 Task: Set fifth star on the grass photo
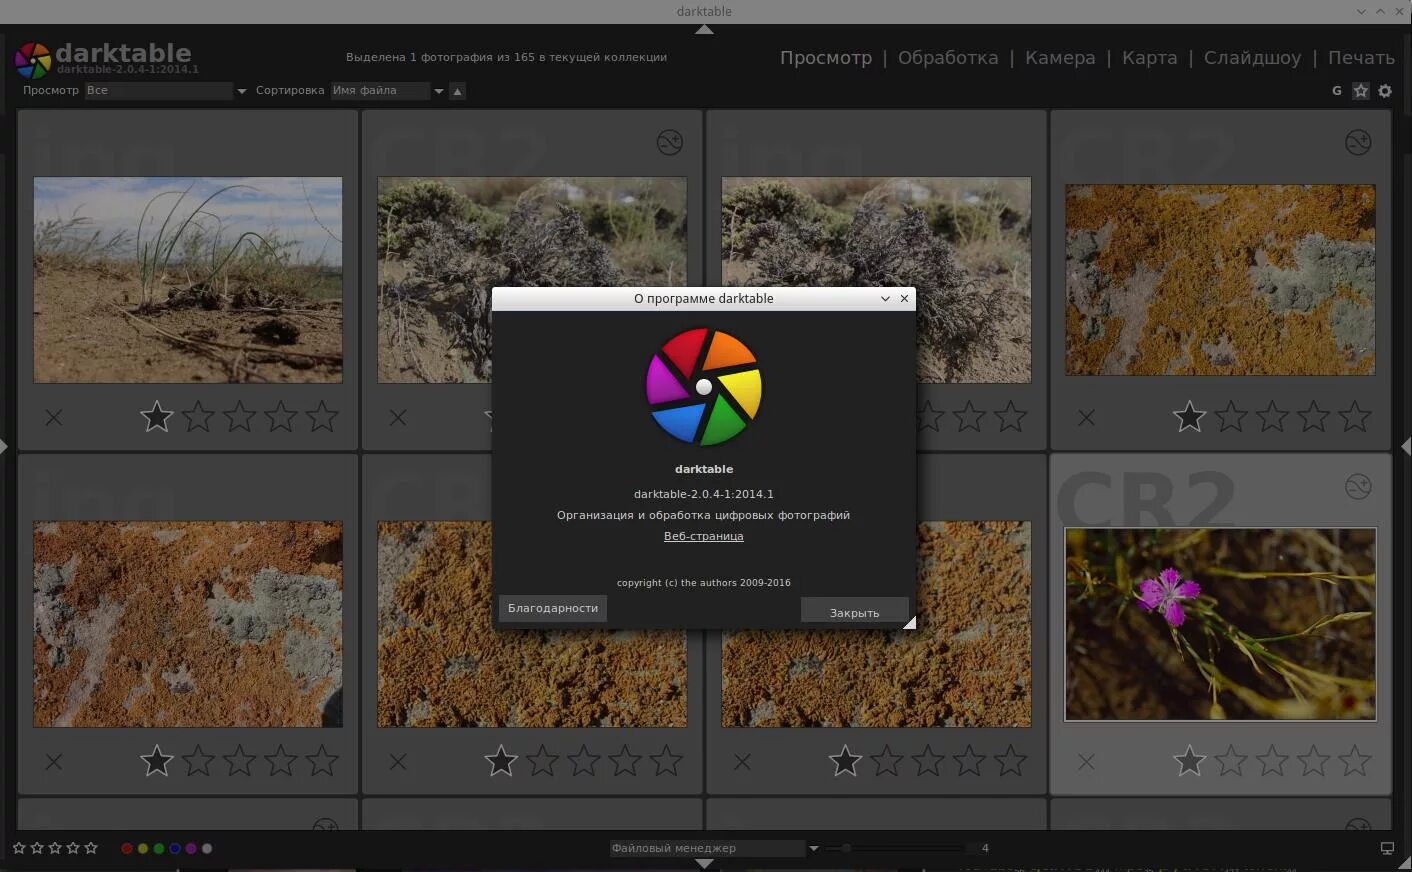[322, 416]
